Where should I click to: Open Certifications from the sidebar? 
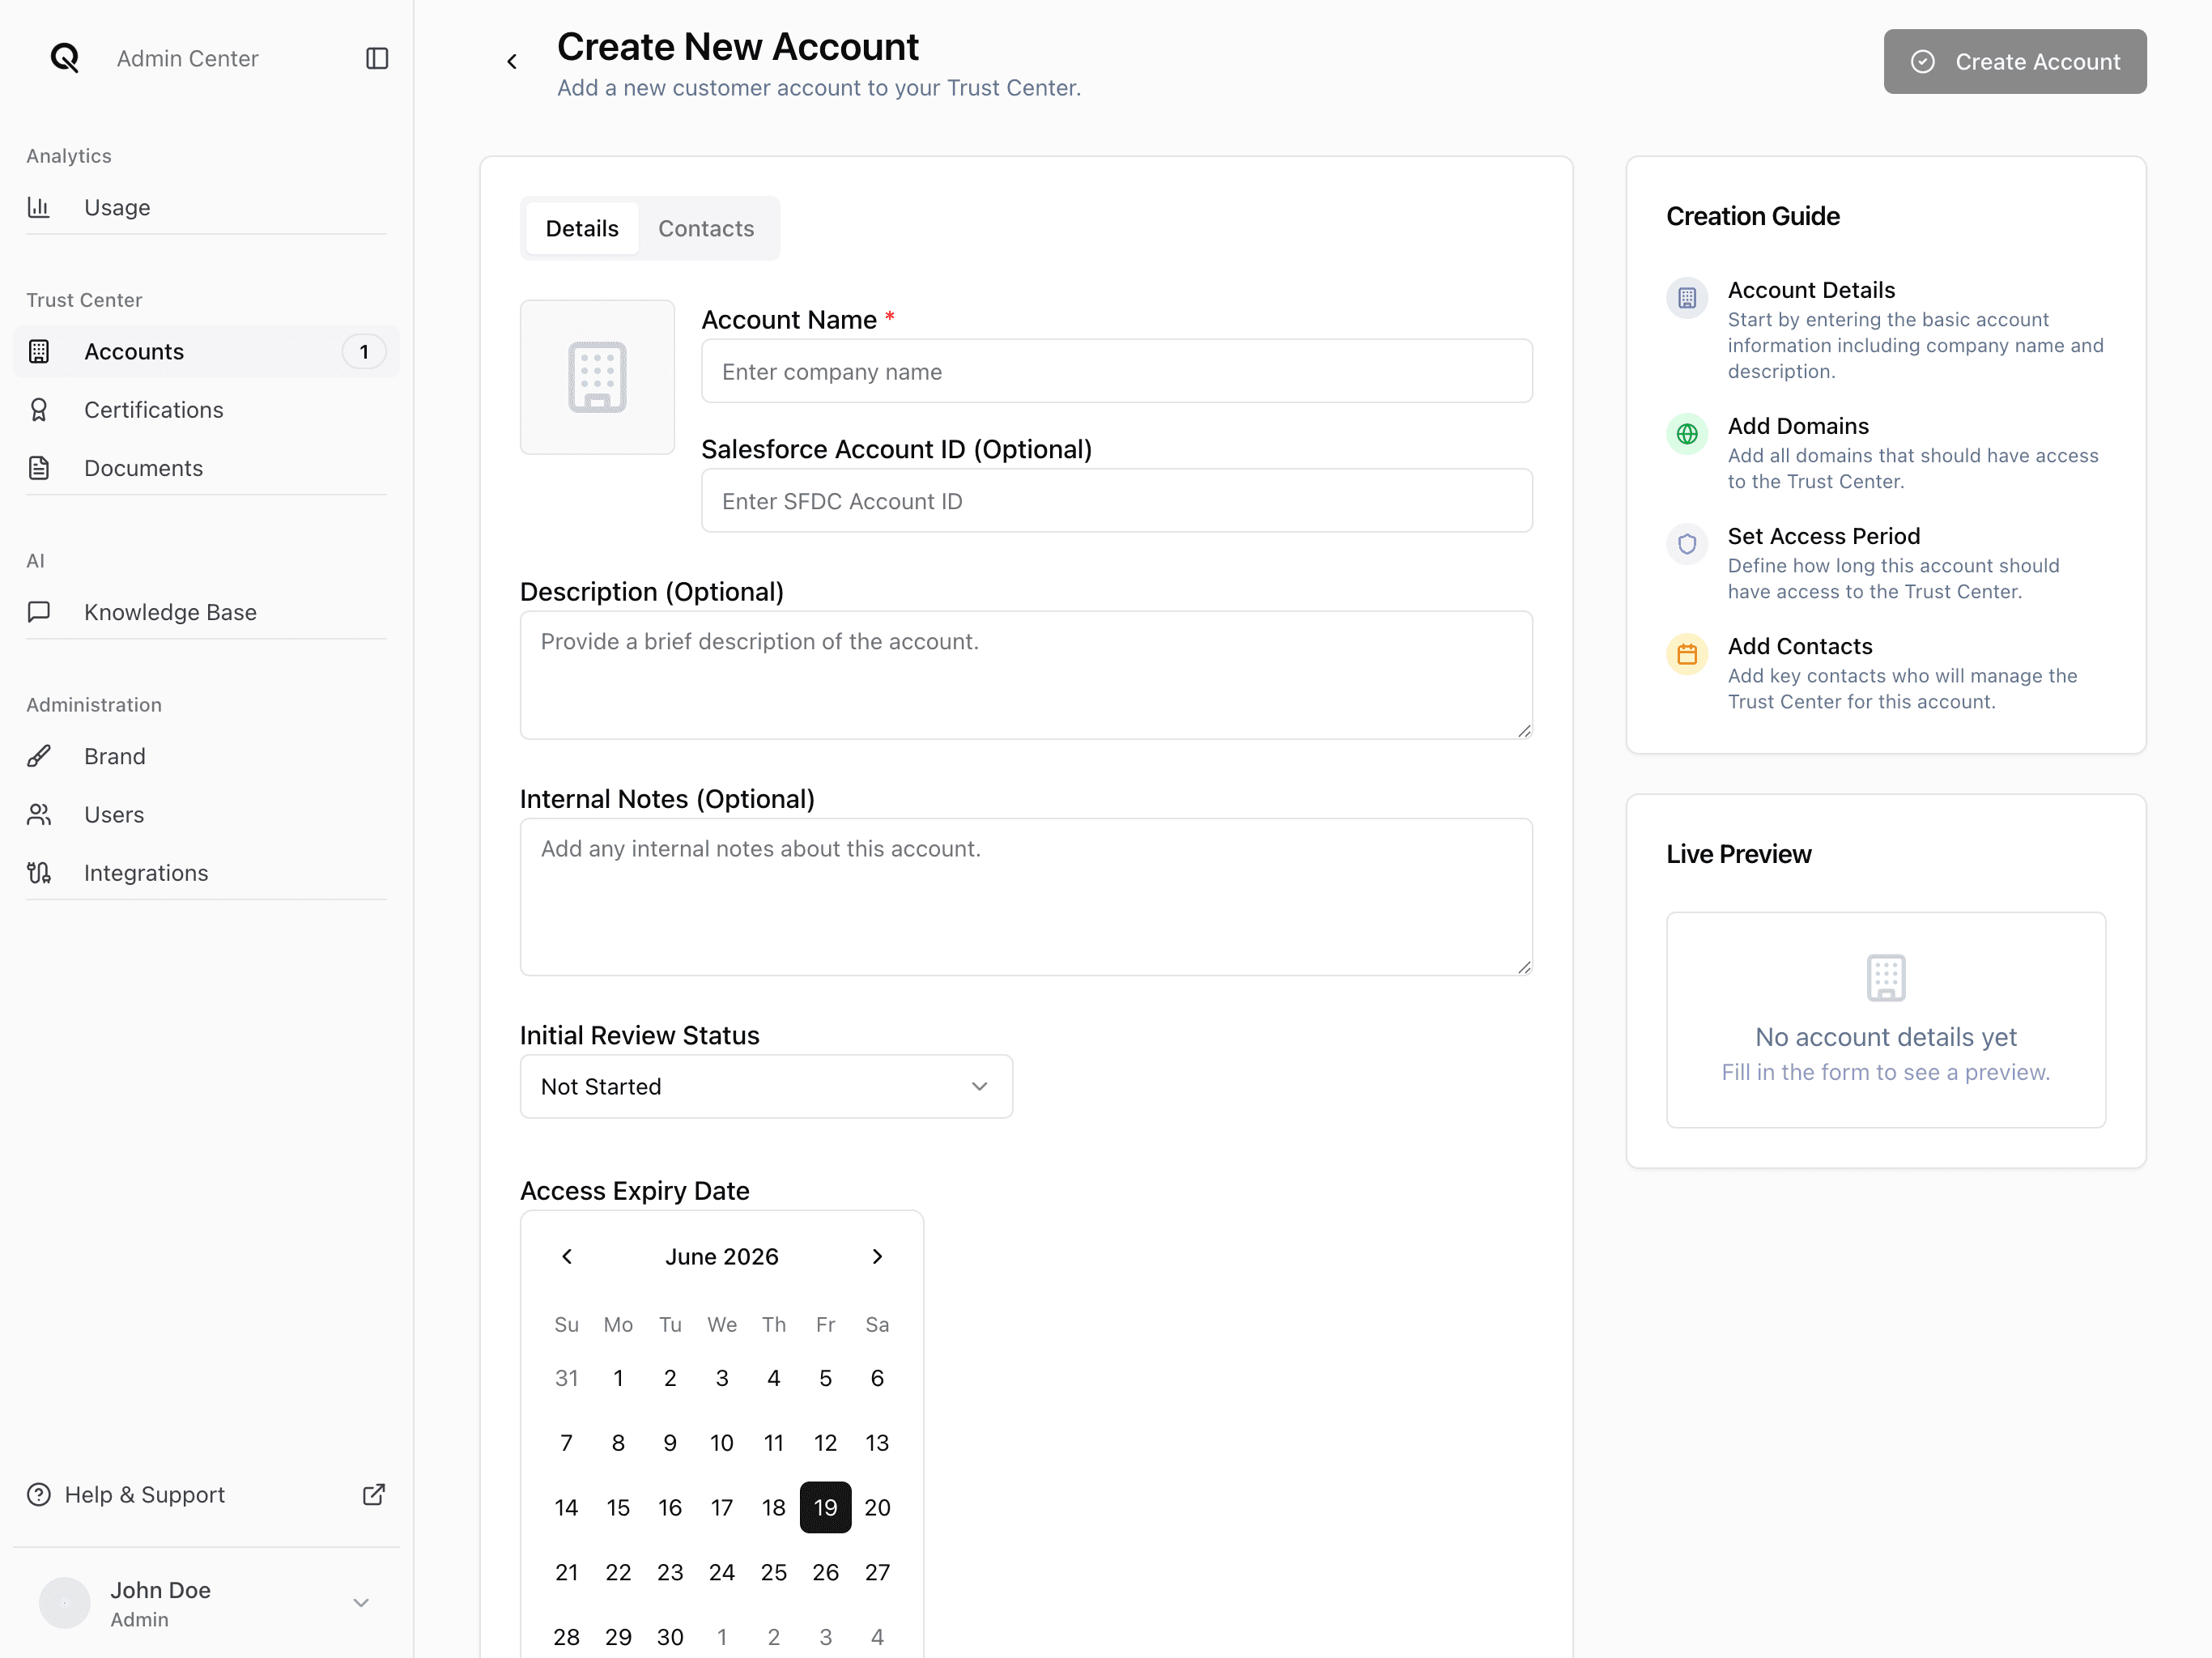pos(154,409)
